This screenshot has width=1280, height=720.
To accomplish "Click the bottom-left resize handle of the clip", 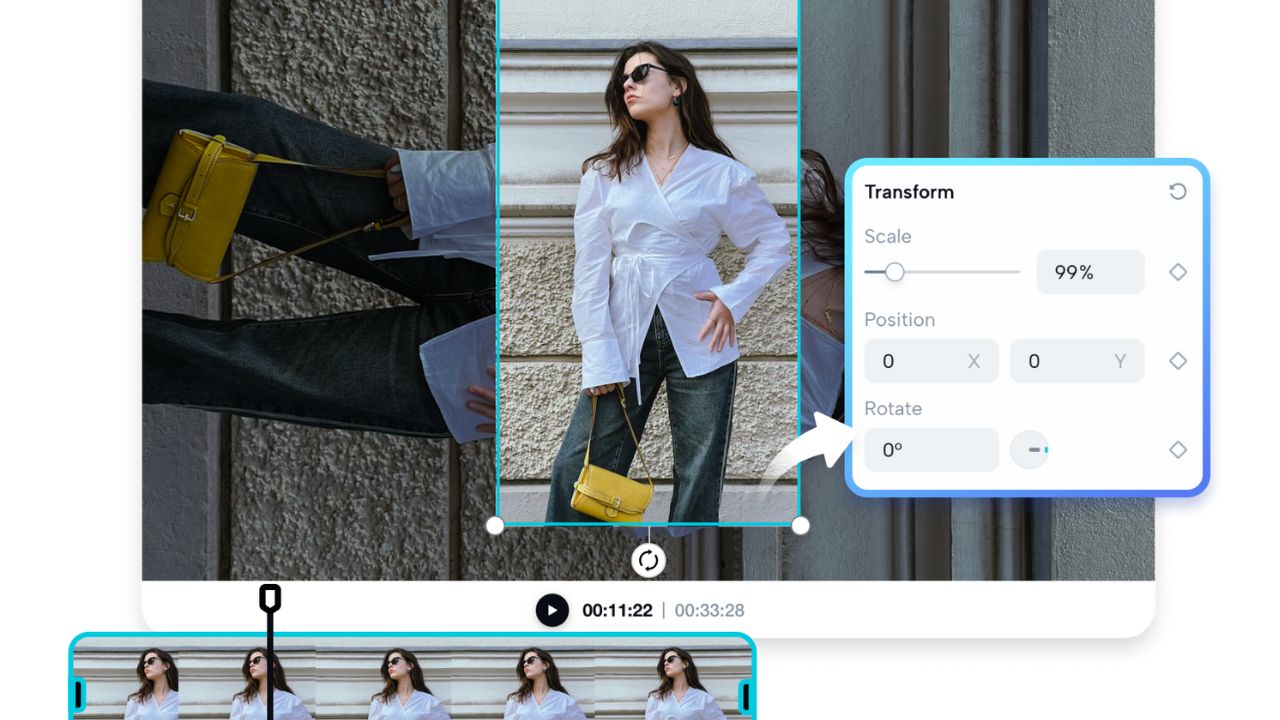I will click(497, 524).
